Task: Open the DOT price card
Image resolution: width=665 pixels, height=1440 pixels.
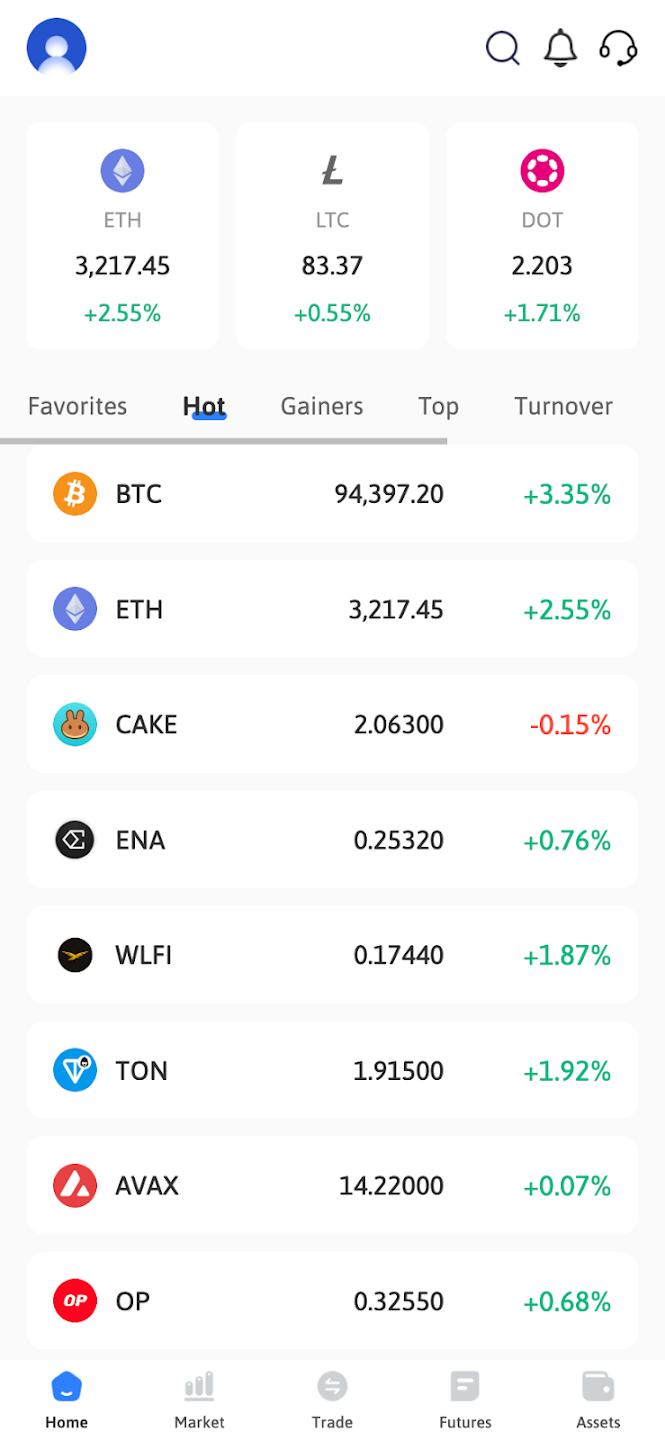Action: tap(542, 236)
